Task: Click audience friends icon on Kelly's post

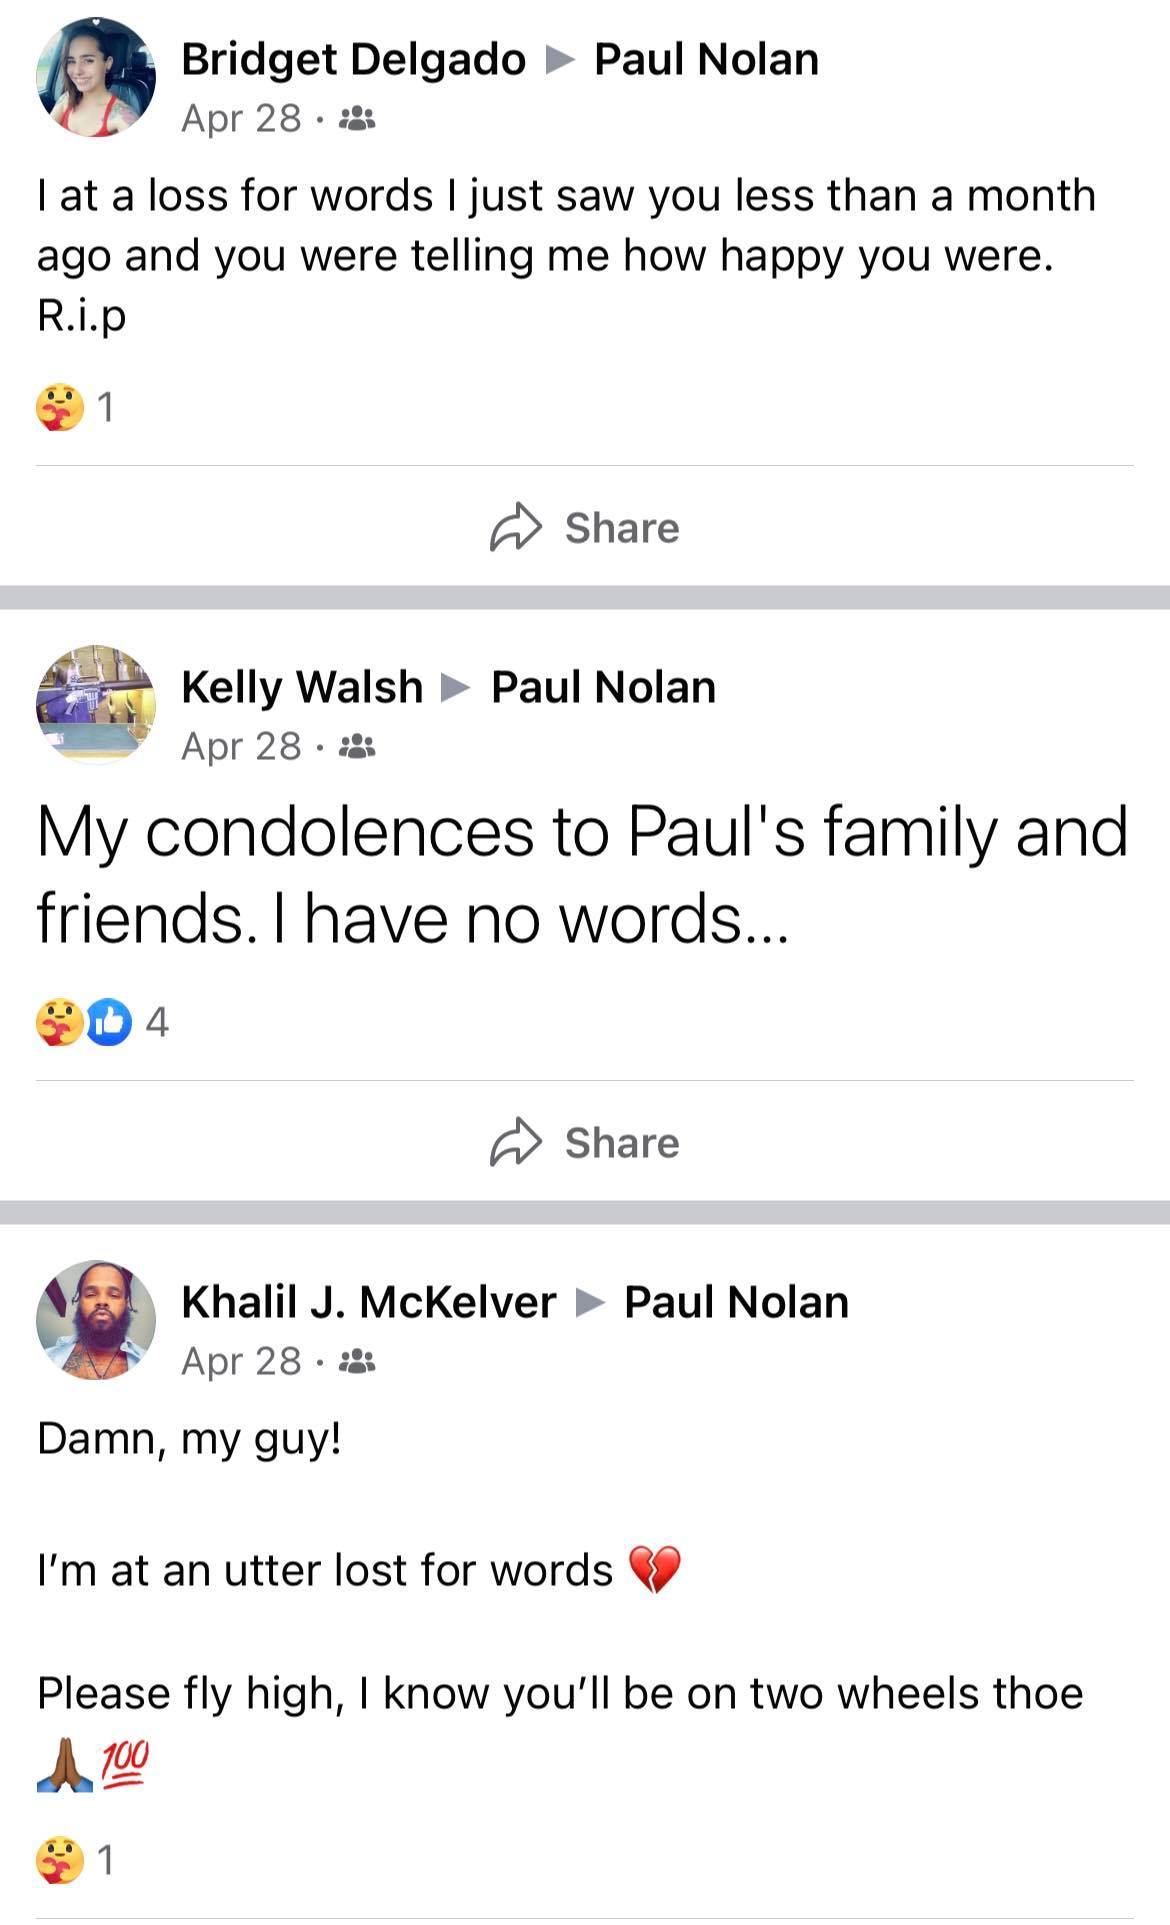Action: 357,746
